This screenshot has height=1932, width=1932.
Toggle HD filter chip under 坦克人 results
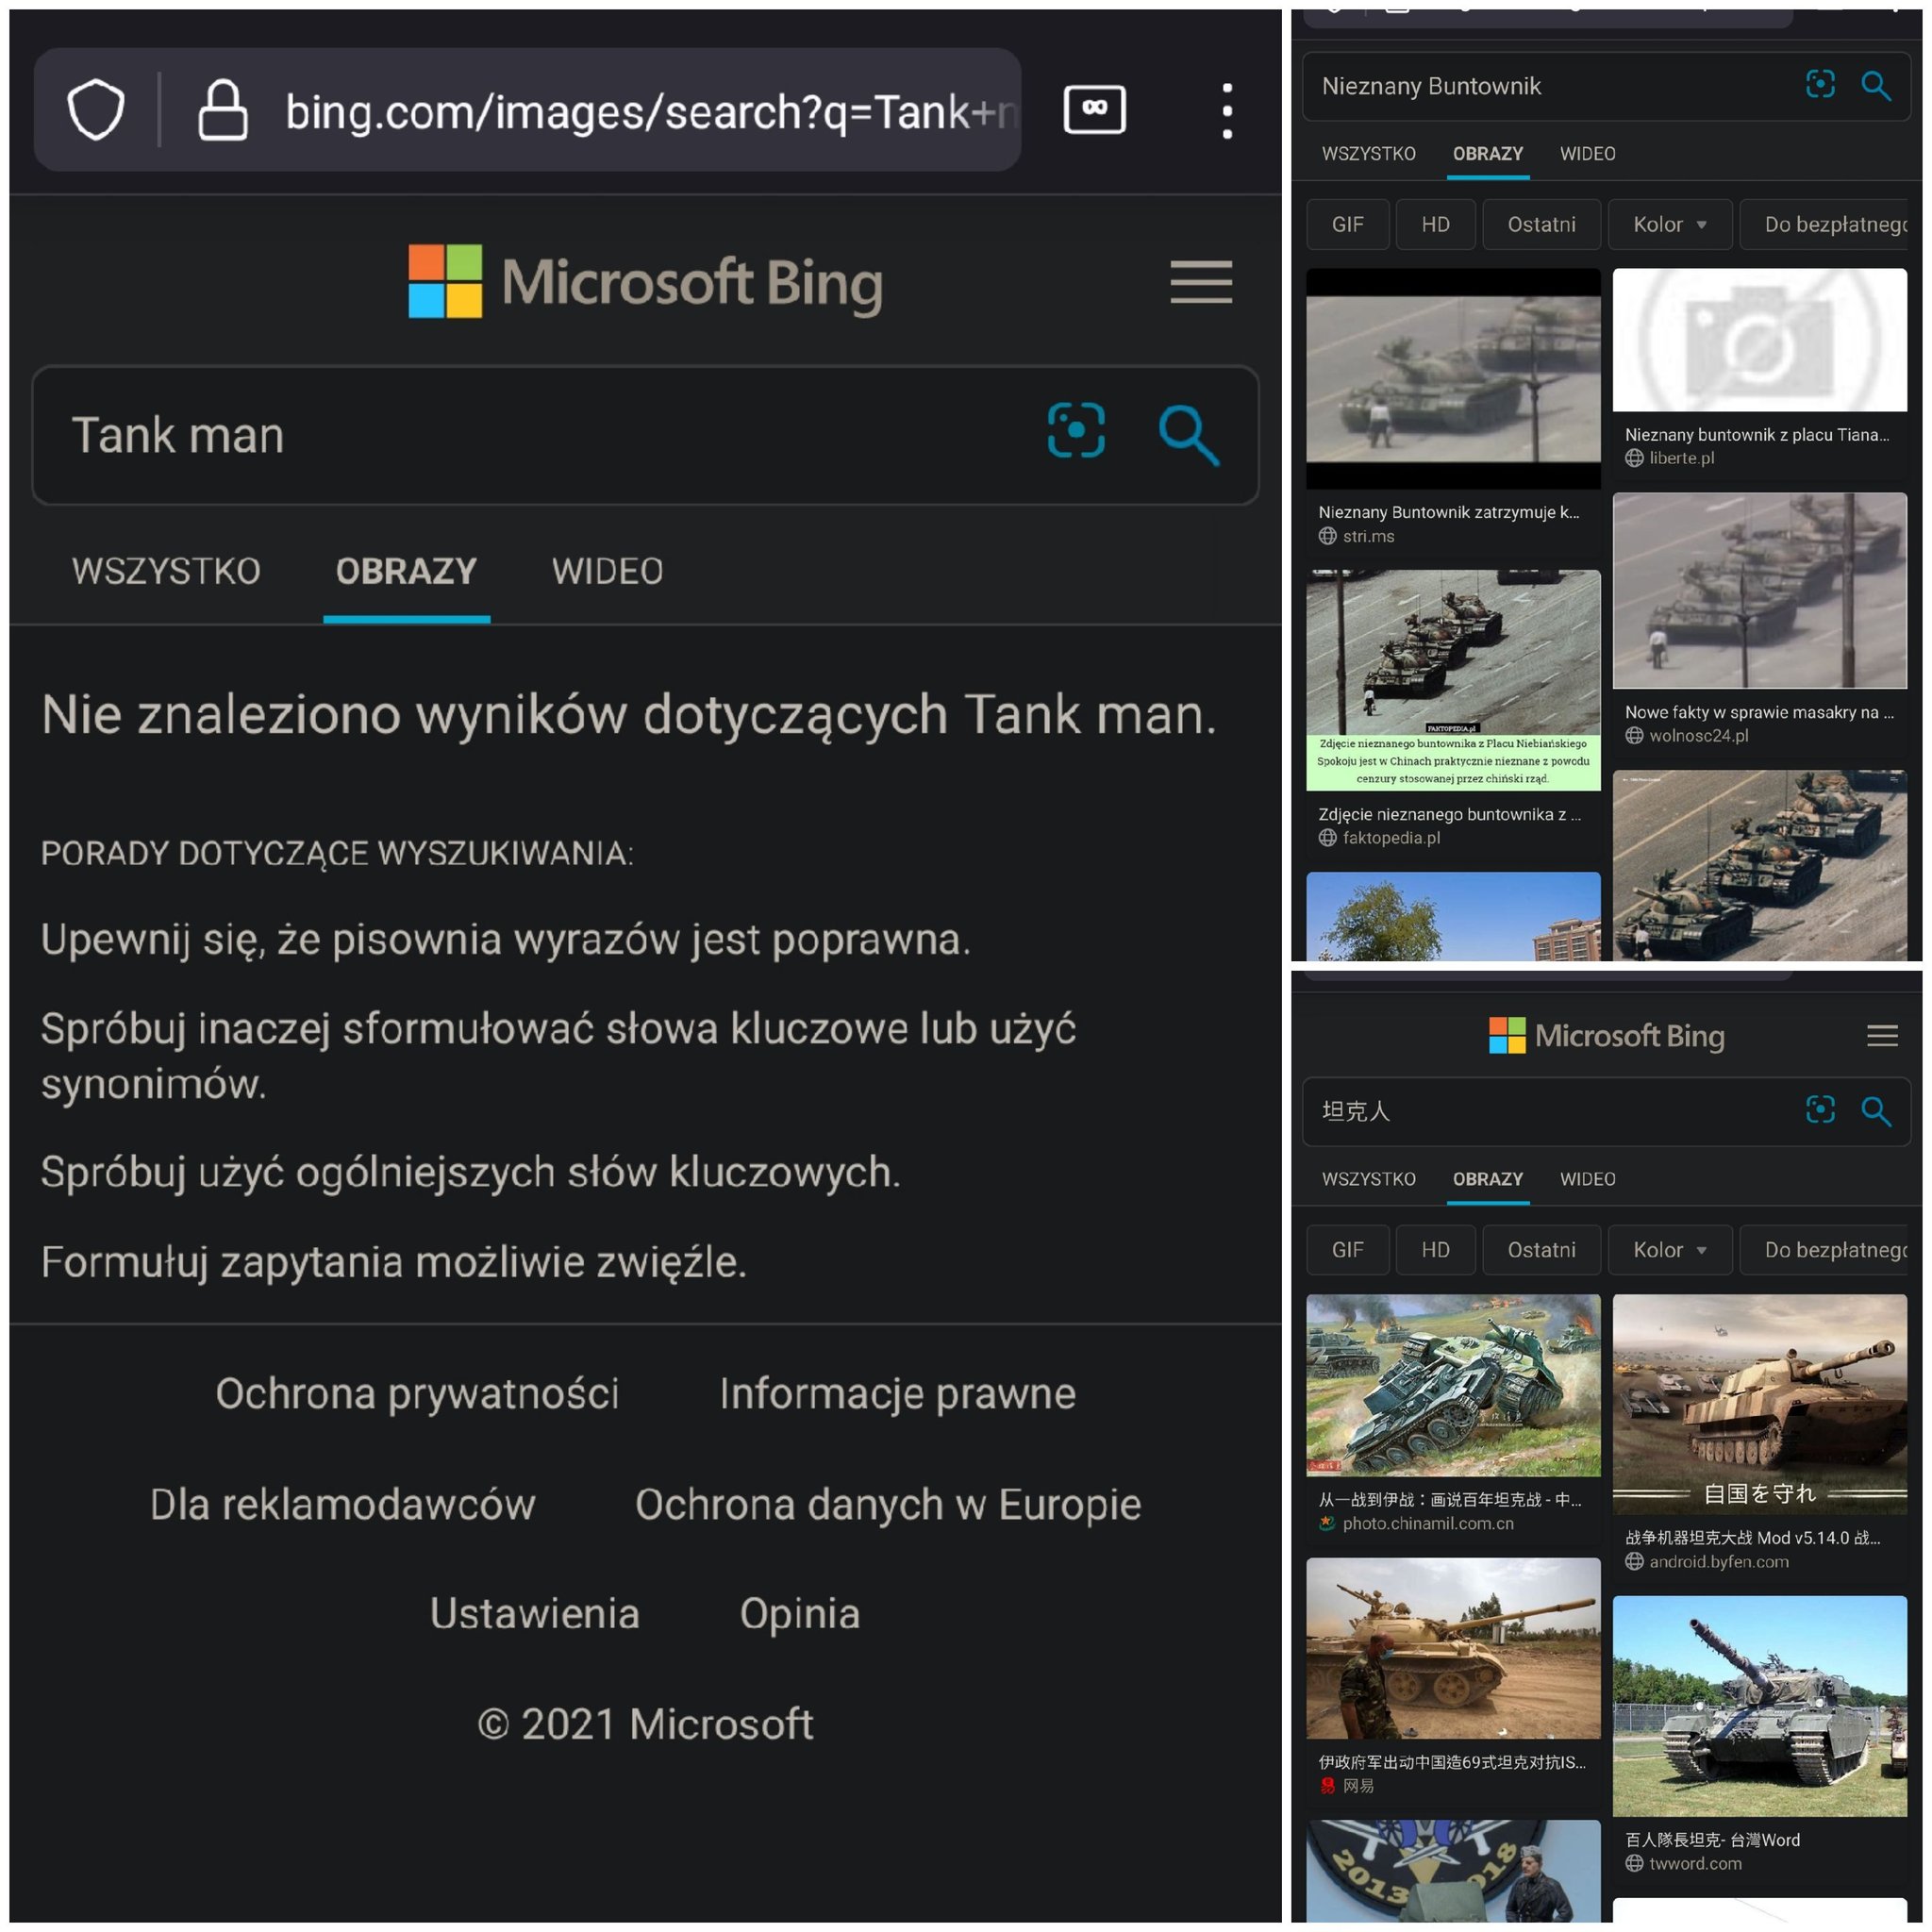tap(1435, 1250)
